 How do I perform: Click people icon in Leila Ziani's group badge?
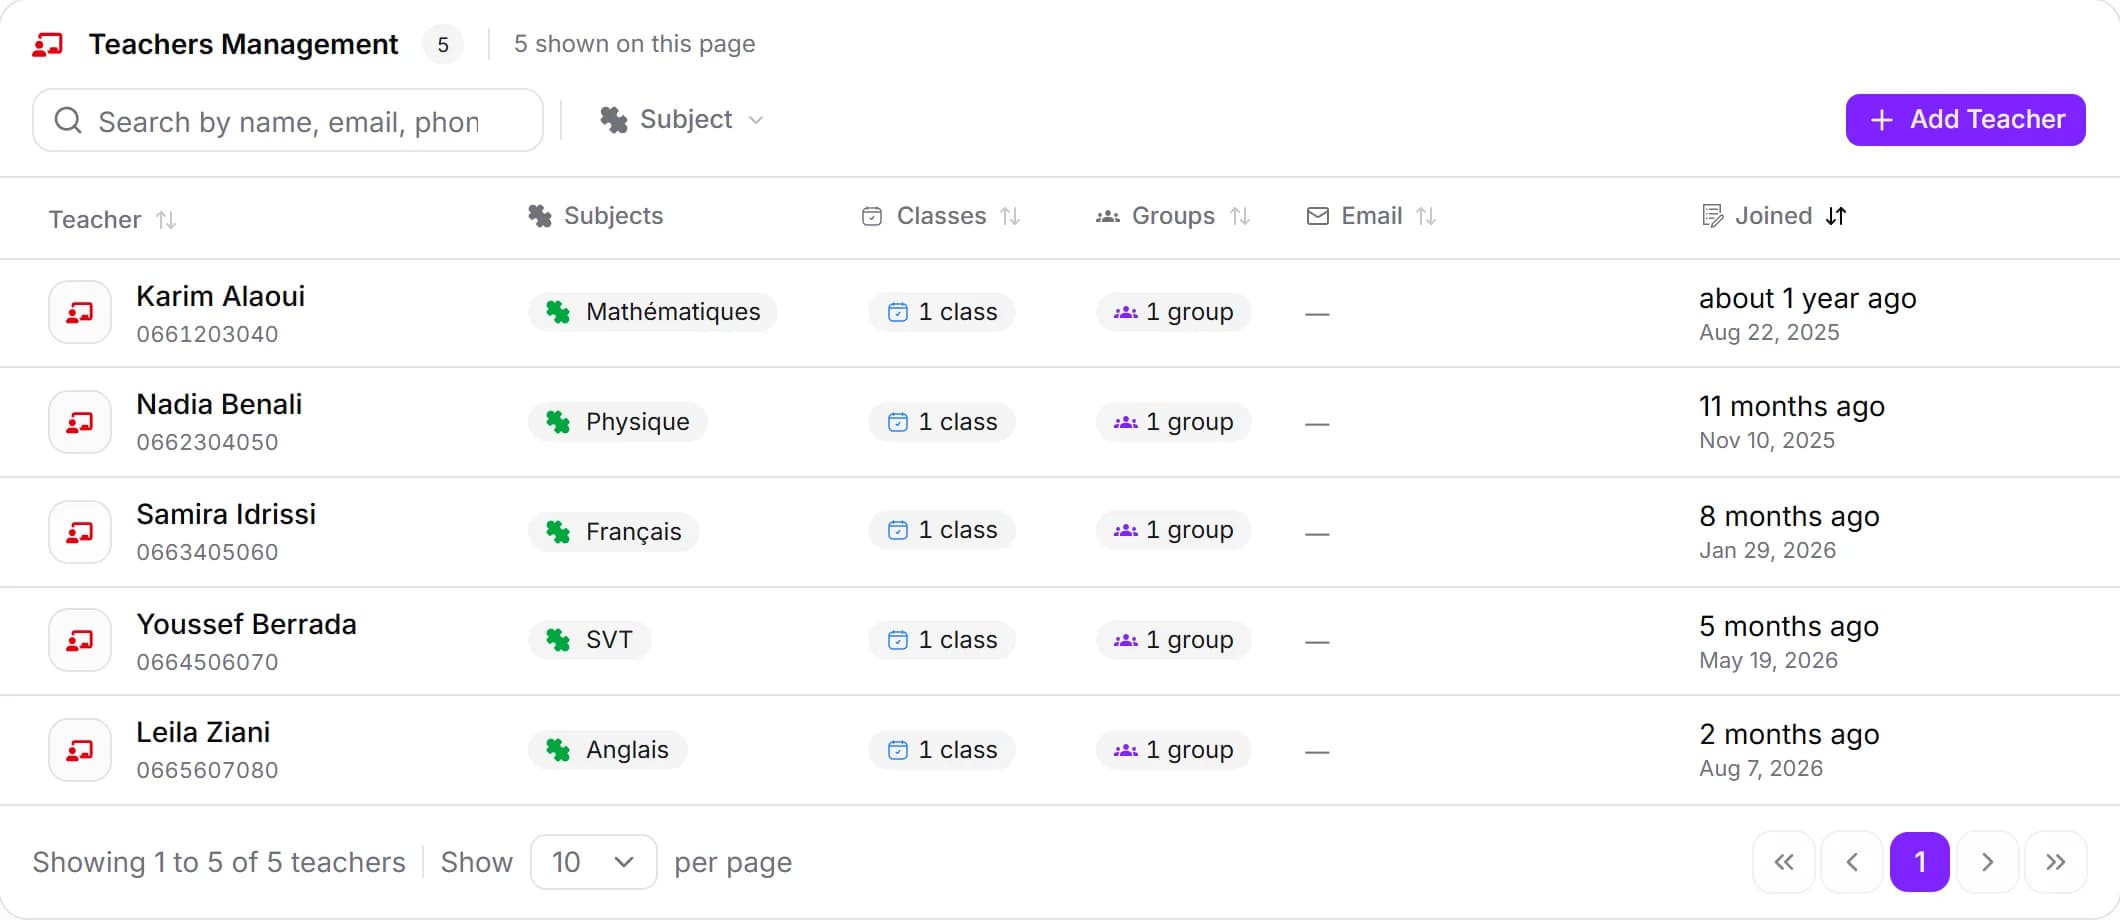(1126, 750)
